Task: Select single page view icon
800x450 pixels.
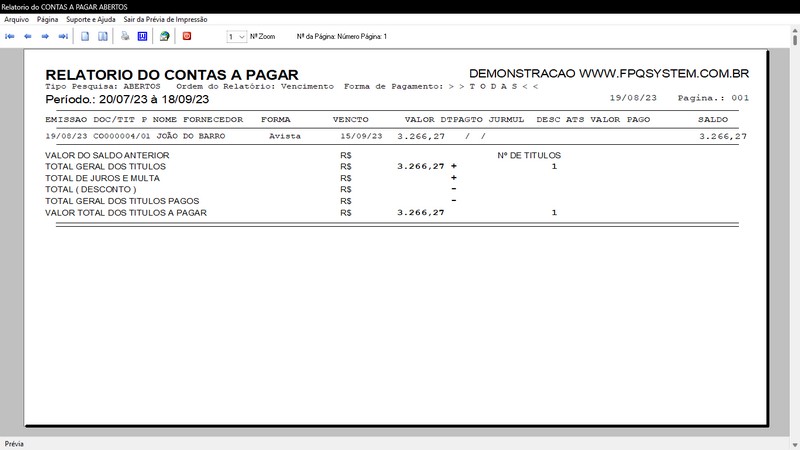Action: (x=85, y=36)
